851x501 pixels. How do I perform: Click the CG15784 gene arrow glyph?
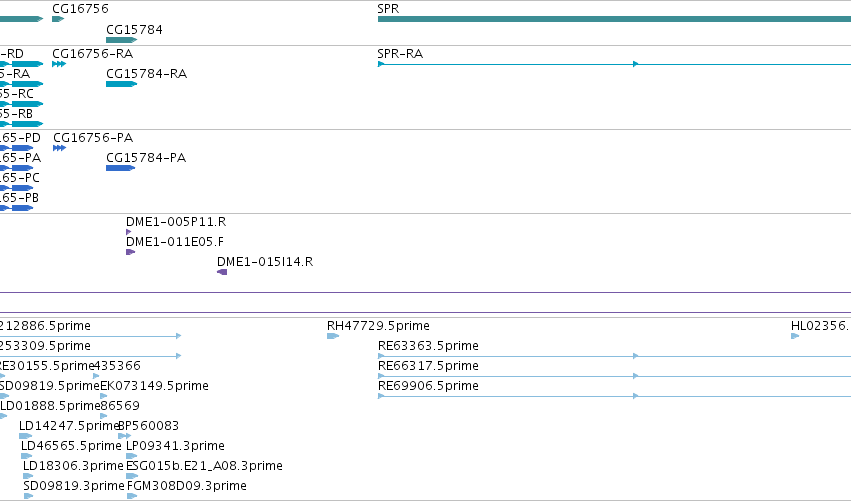point(122,40)
